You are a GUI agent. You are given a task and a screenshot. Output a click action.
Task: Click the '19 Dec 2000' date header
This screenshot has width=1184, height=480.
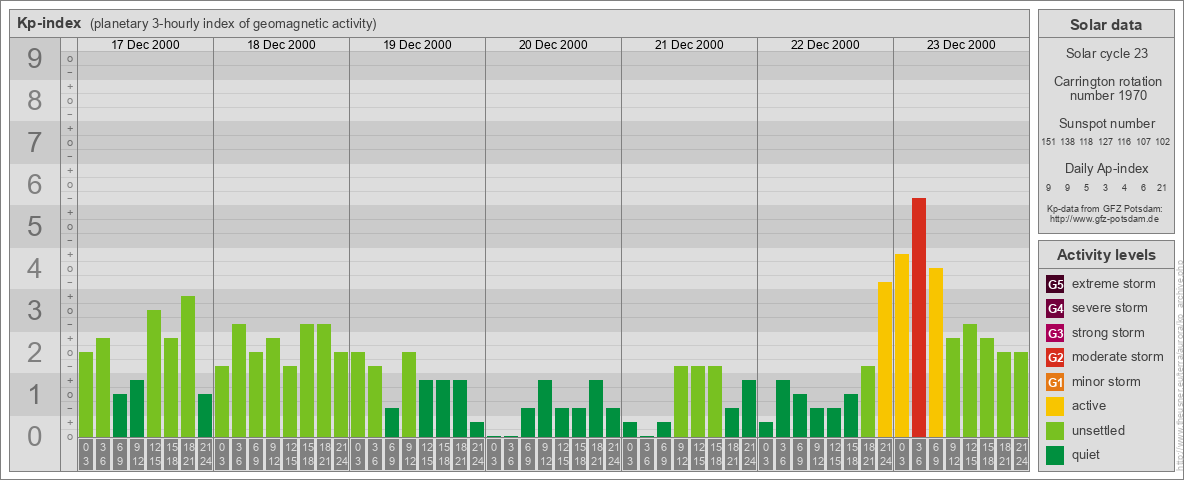(418, 45)
